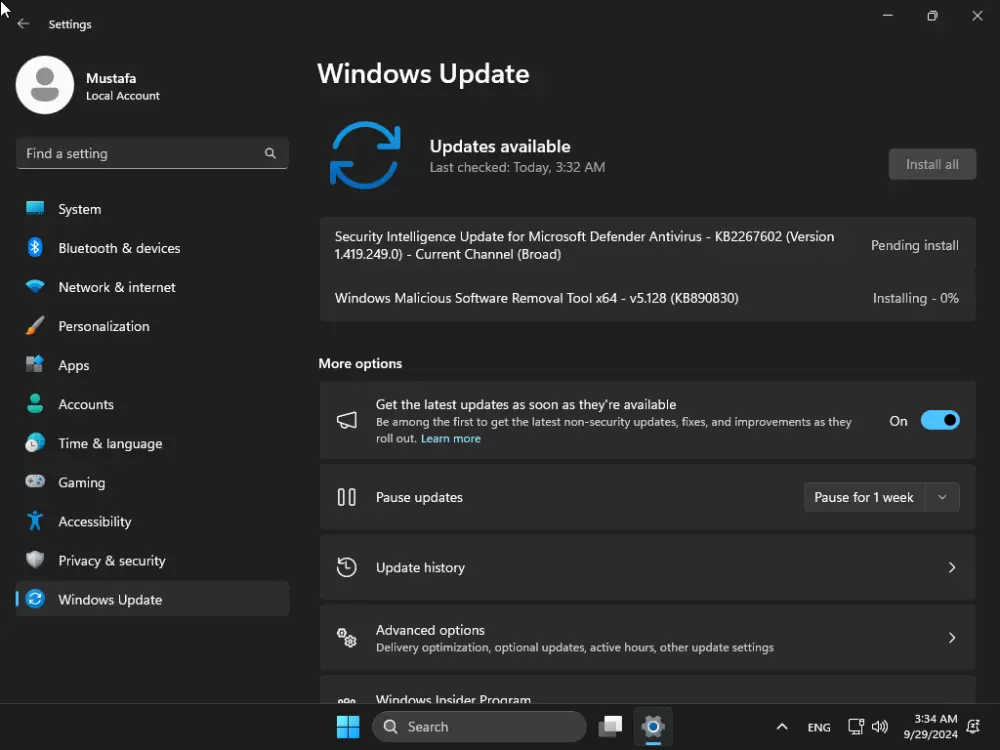Click the paintbrush Personalization icon
Image resolution: width=1000 pixels, height=750 pixels.
pyautogui.click(x=35, y=325)
